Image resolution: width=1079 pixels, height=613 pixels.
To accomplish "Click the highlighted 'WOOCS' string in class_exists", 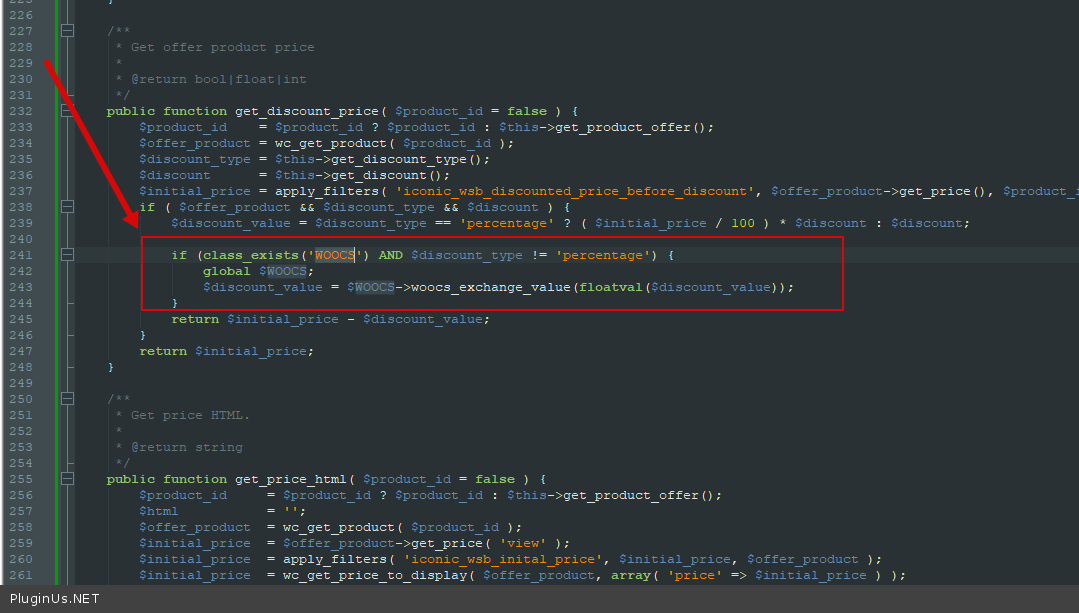I will coord(334,255).
